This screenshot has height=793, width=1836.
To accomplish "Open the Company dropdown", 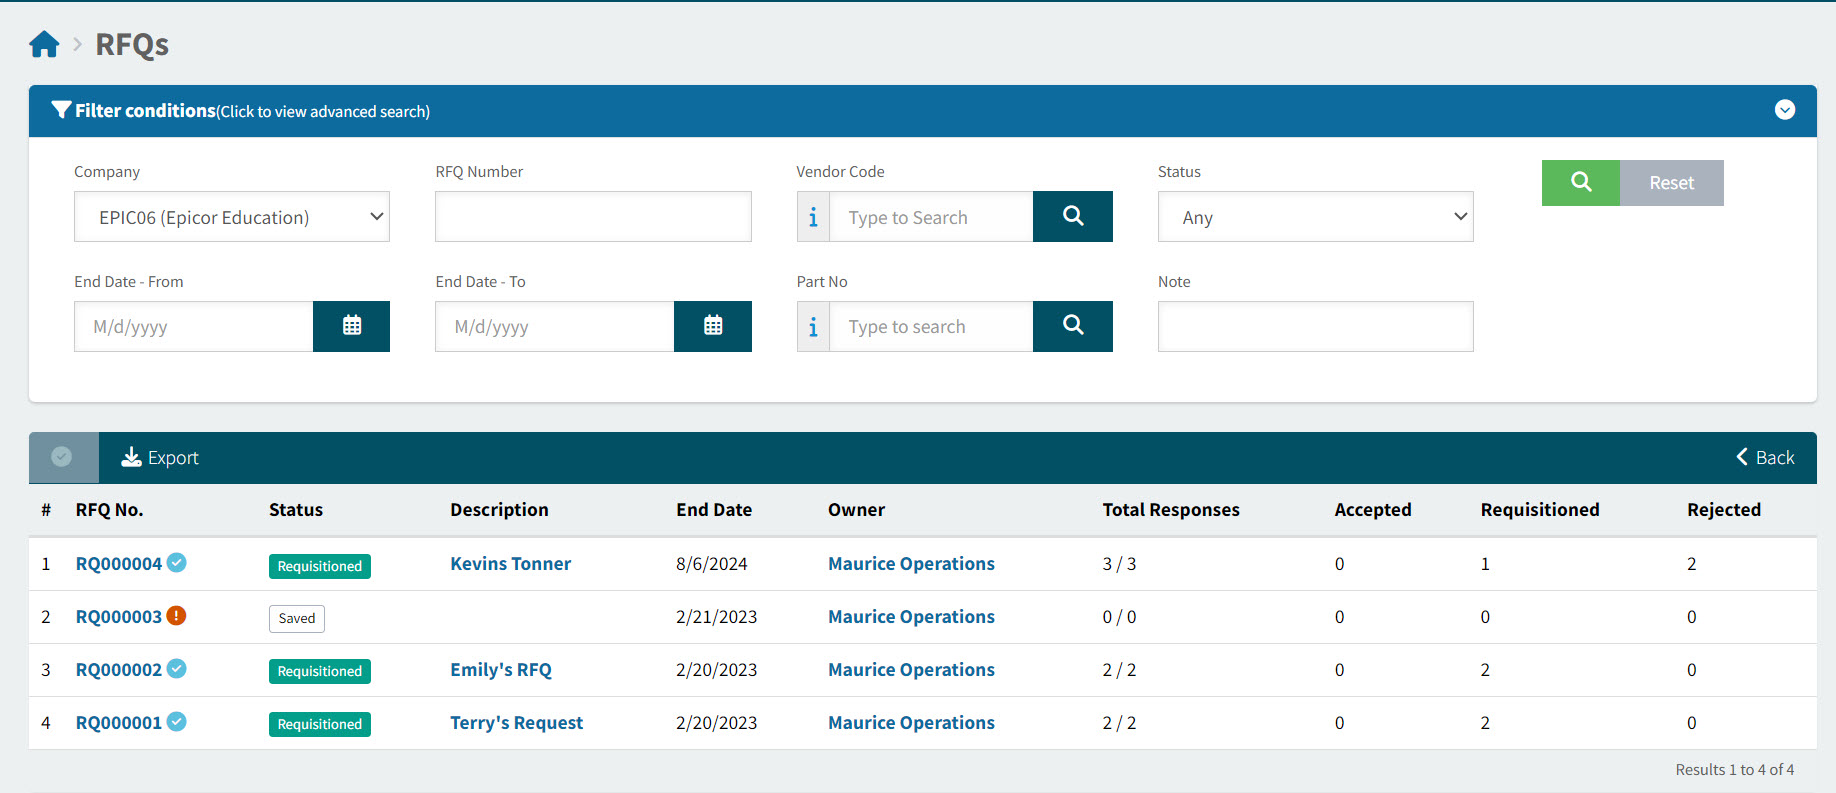I will click(232, 217).
